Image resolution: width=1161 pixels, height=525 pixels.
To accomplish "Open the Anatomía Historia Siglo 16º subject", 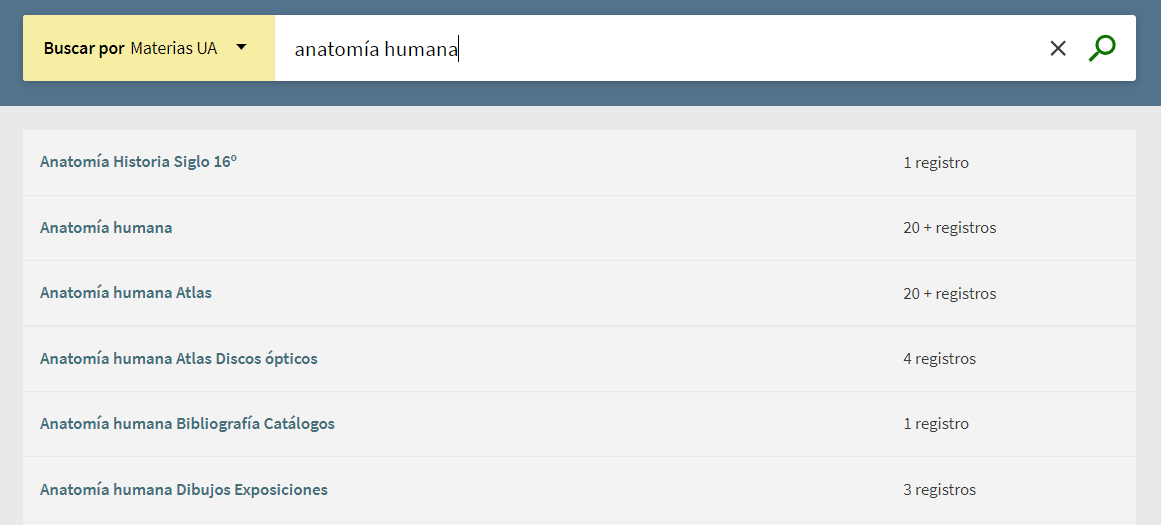I will (138, 162).
